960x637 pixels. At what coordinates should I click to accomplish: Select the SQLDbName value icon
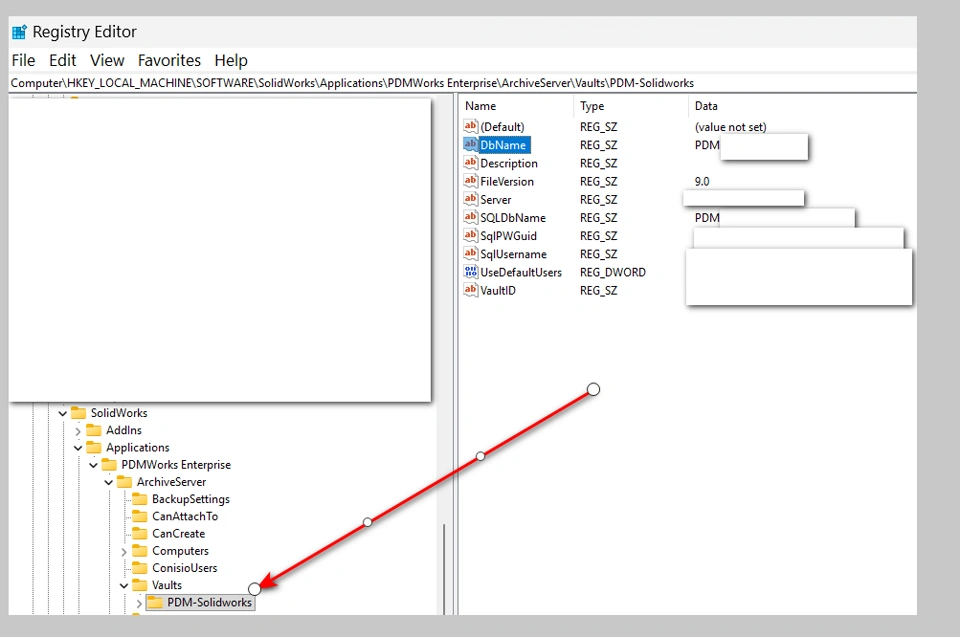(470, 217)
